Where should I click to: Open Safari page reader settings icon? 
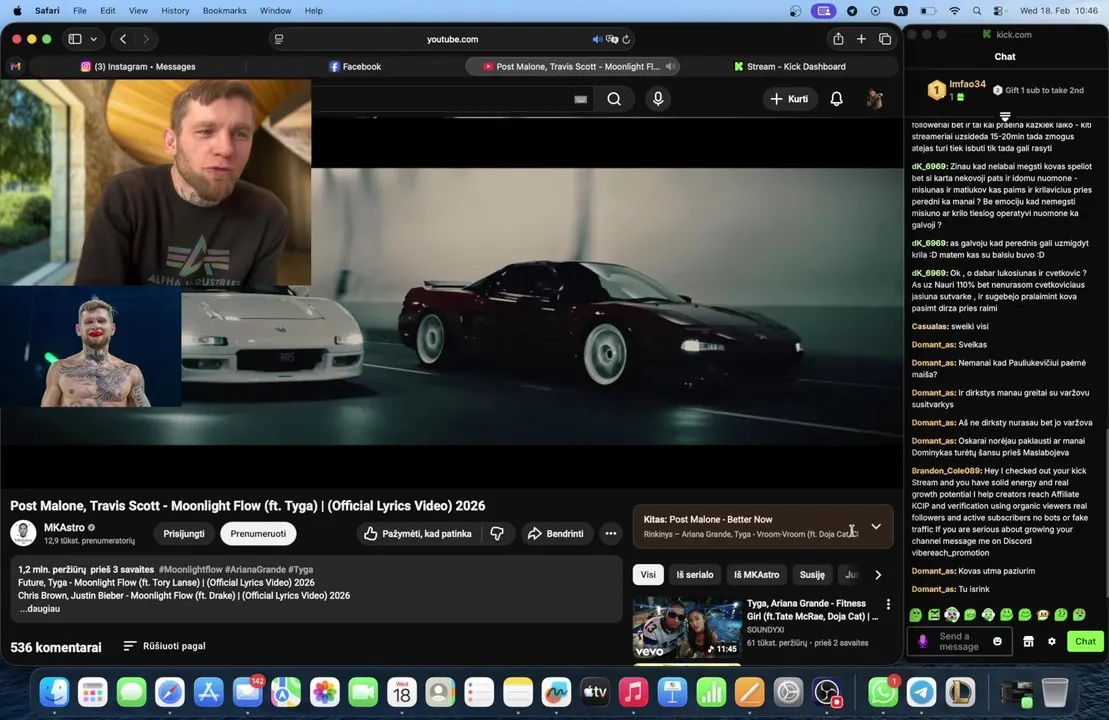point(279,39)
